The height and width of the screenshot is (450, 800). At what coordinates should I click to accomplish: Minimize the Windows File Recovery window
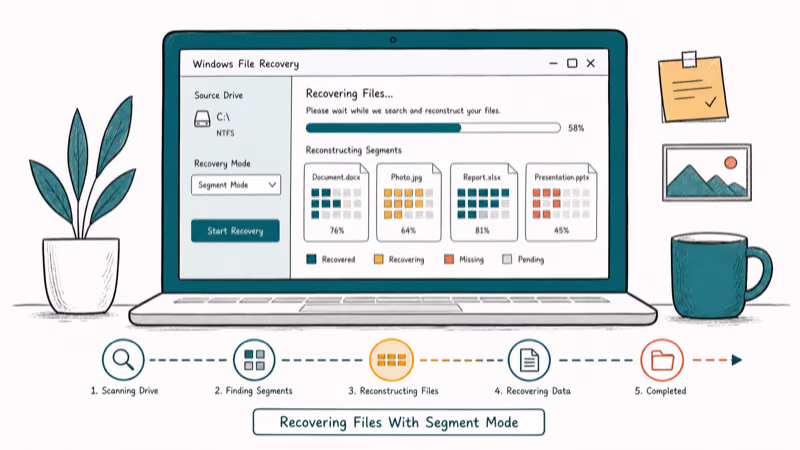[554, 63]
